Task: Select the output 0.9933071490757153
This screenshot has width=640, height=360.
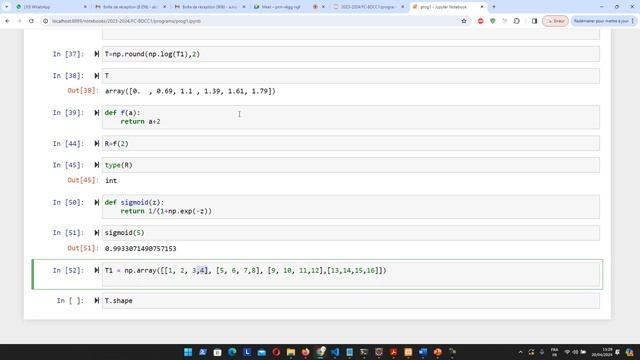Action: coord(140,249)
